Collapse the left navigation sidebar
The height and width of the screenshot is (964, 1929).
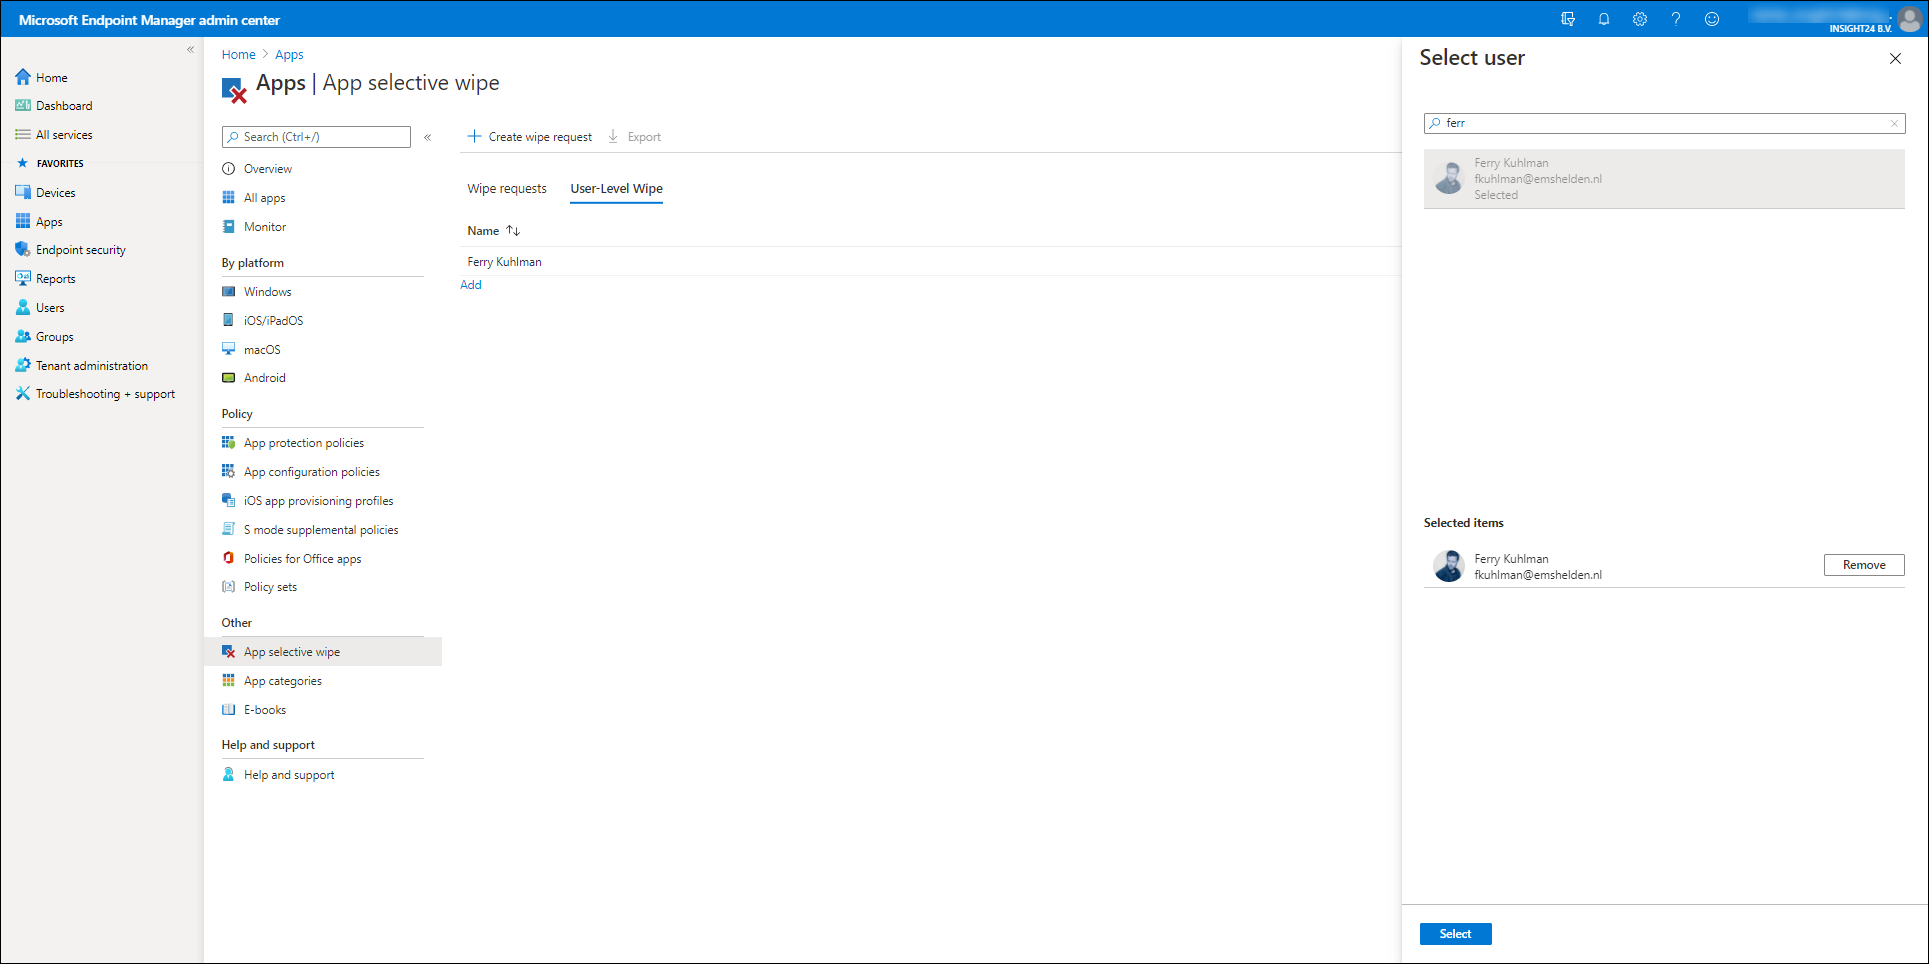click(x=190, y=49)
